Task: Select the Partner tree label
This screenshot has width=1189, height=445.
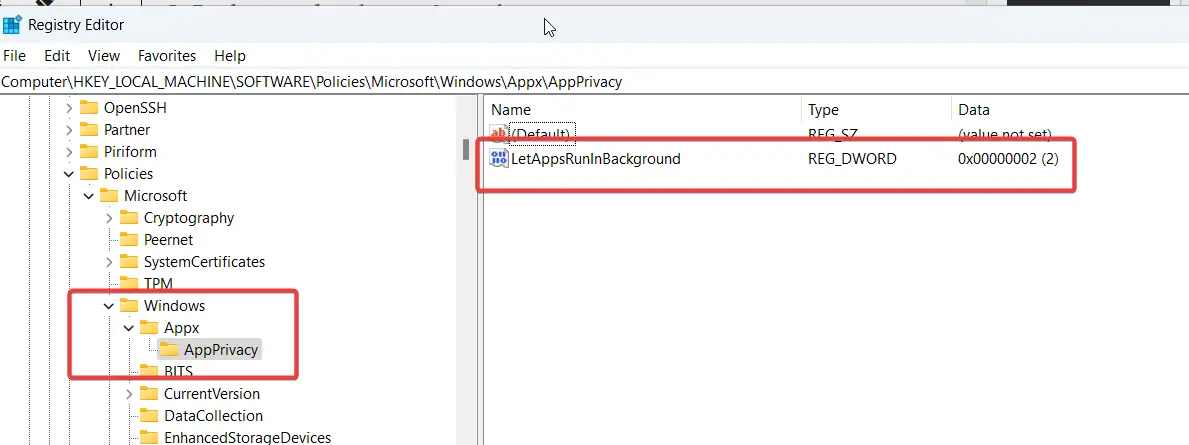Action: (127, 130)
